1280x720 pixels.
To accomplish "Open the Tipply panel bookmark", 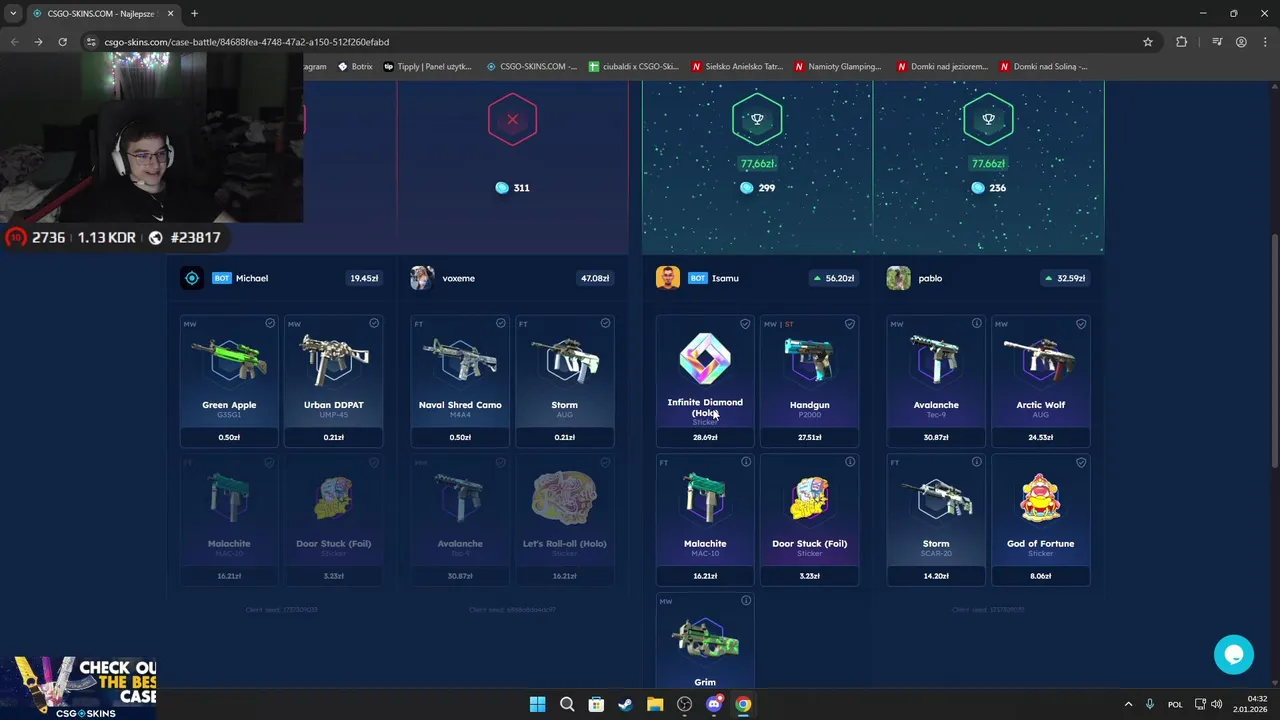I will [x=427, y=66].
